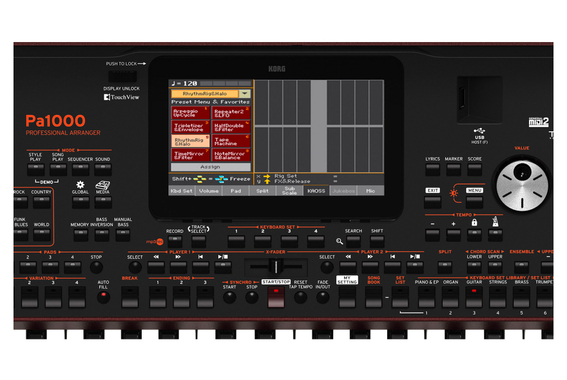
Task: Move the X-Fader slider
Action: pyautogui.click(x=276, y=267)
